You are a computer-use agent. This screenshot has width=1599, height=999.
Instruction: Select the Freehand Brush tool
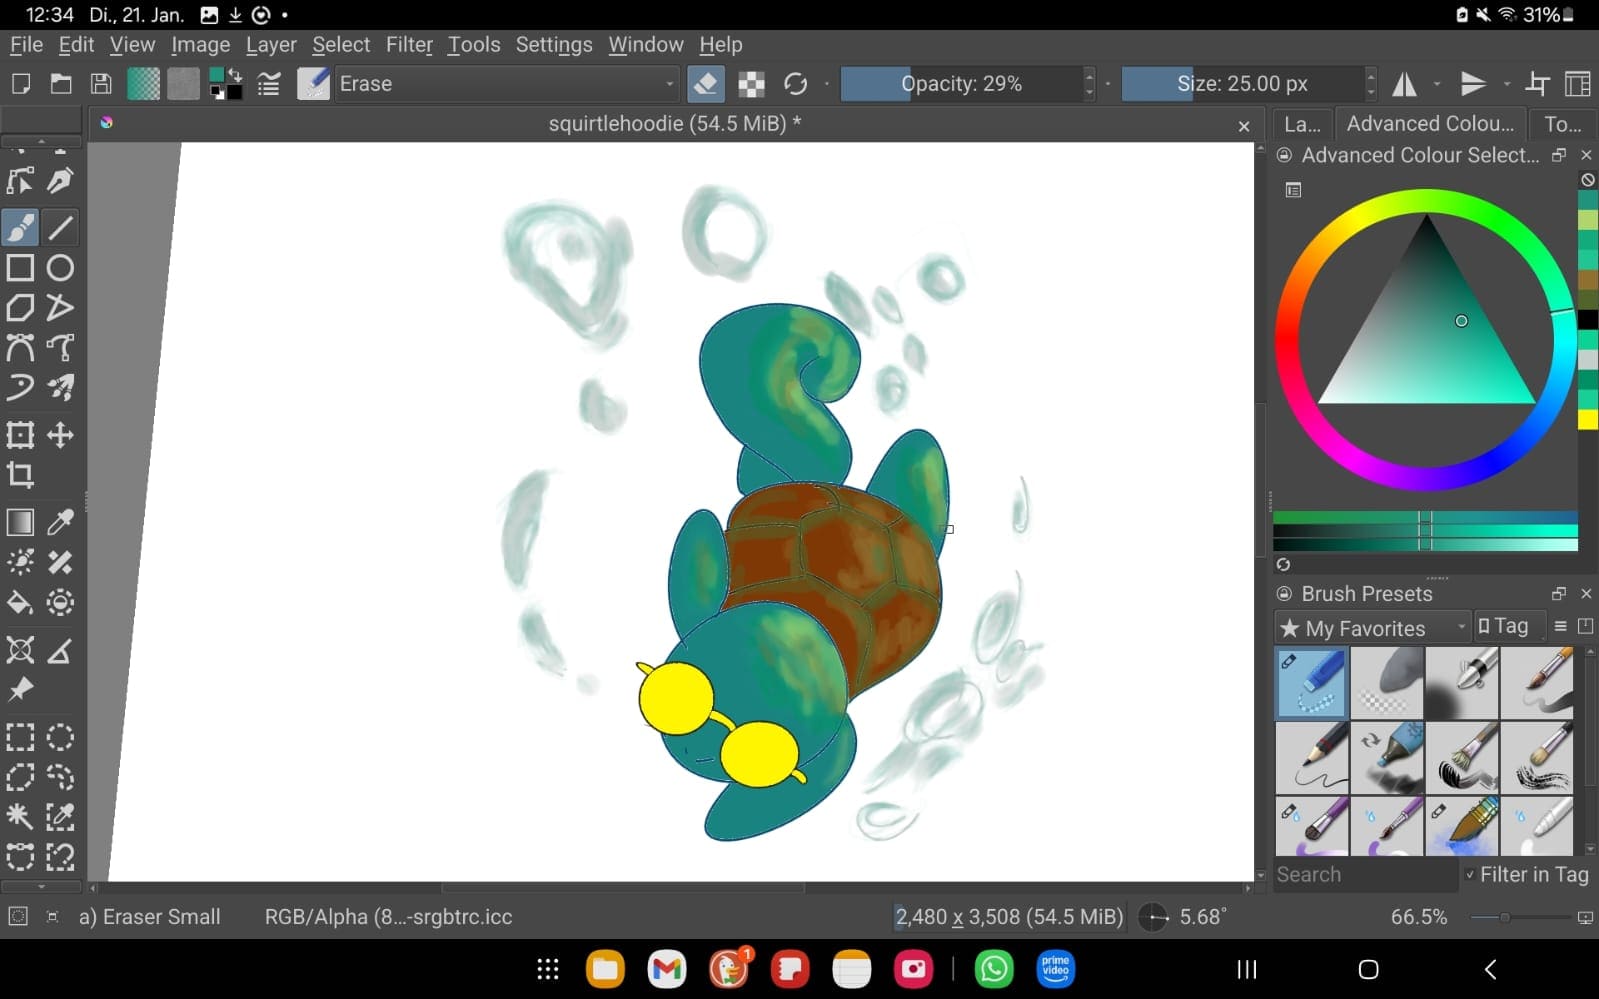pyautogui.click(x=20, y=227)
